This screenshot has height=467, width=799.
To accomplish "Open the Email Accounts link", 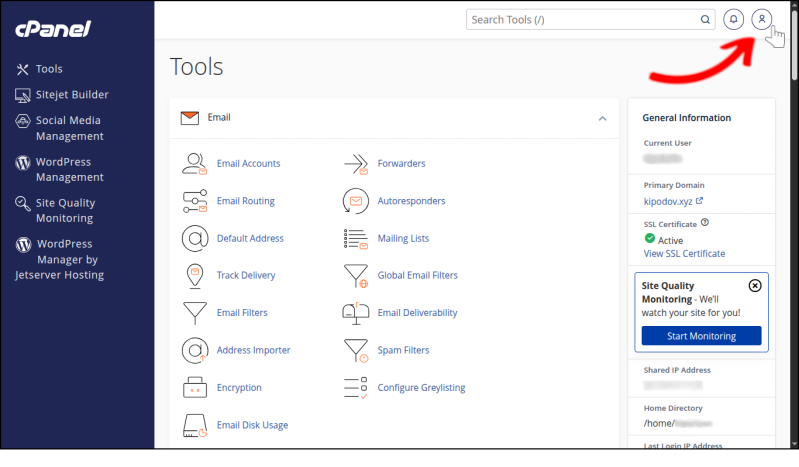I will pyautogui.click(x=248, y=164).
